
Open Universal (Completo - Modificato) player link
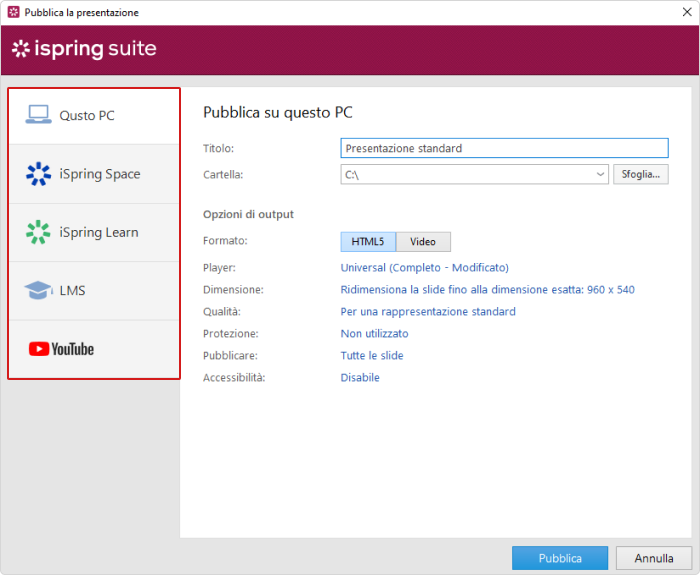425,267
